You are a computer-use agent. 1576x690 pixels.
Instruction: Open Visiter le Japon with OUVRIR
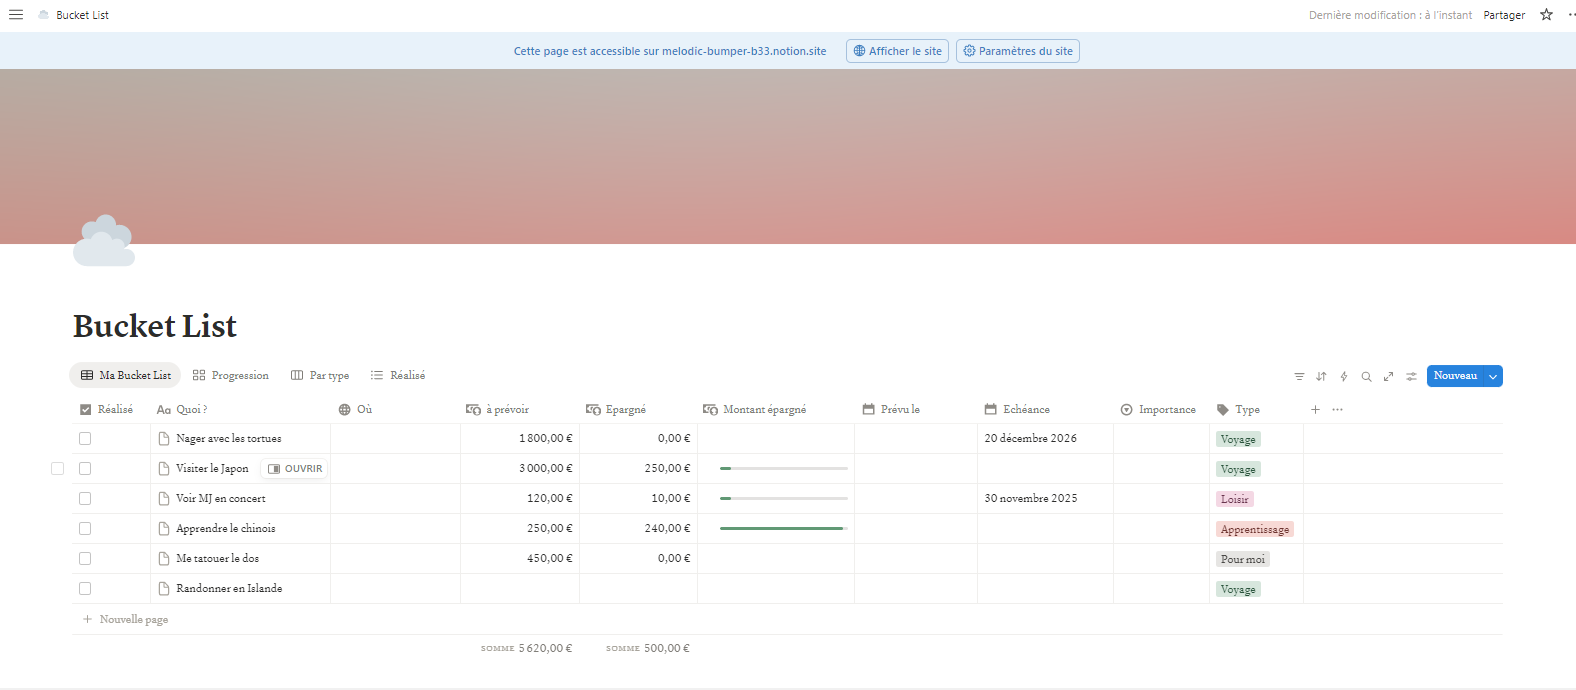pyautogui.click(x=295, y=469)
